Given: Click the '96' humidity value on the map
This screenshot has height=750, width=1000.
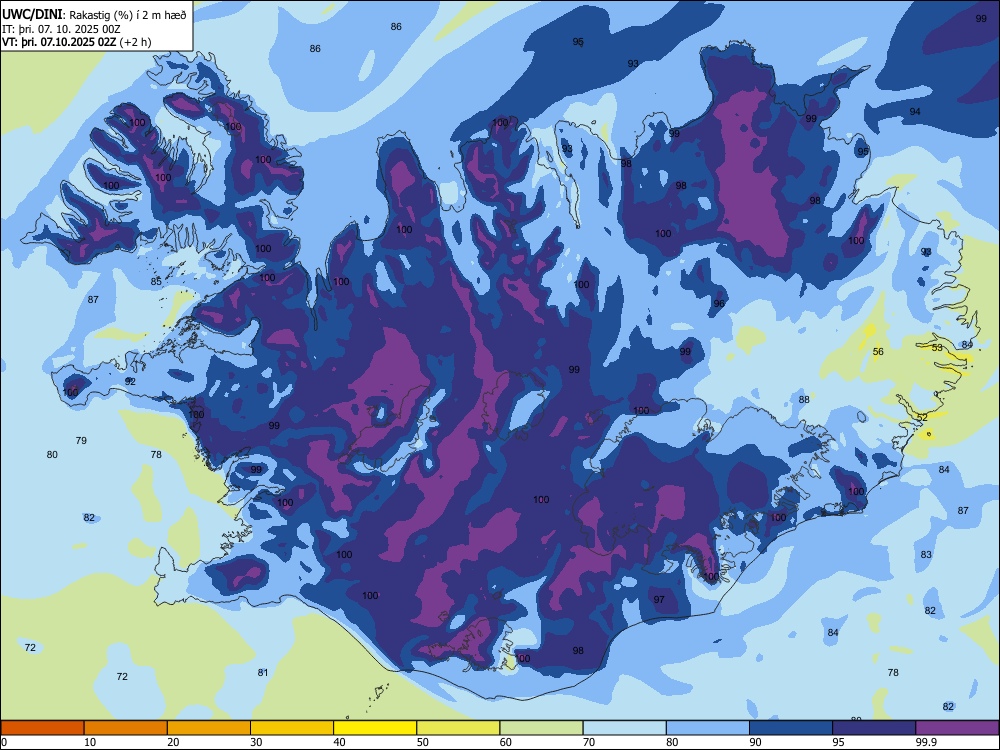Looking at the screenshot, I should click(719, 304).
